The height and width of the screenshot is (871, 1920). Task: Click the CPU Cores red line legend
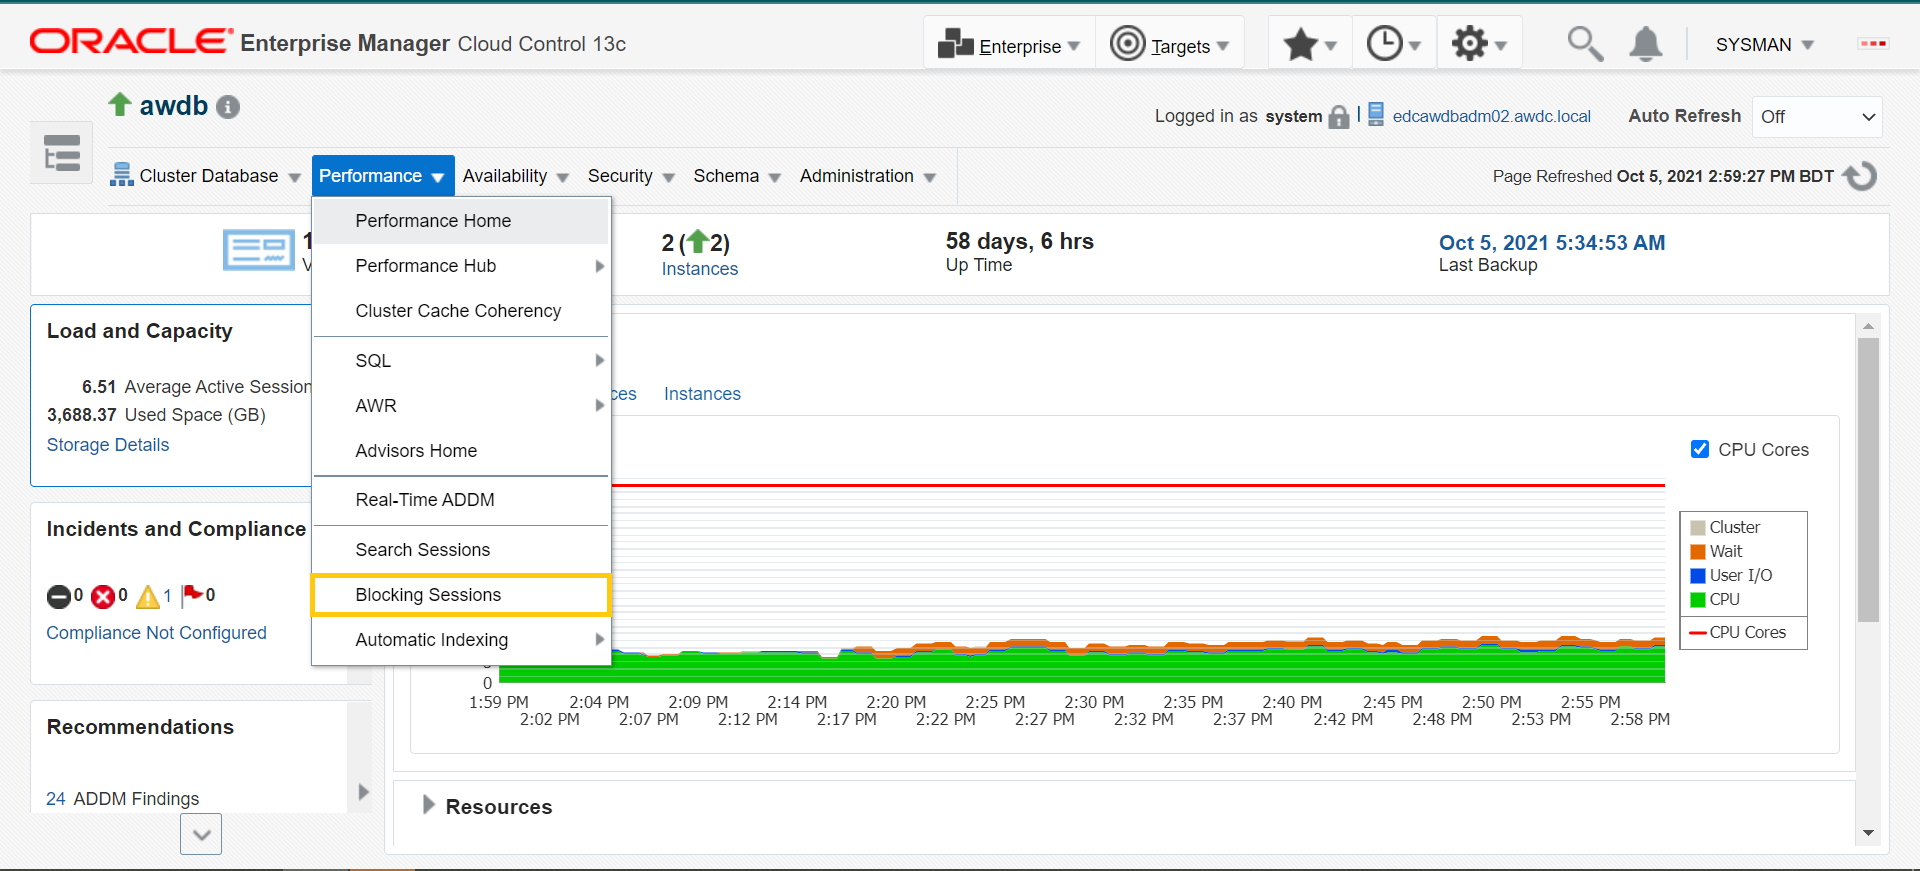1698,633
